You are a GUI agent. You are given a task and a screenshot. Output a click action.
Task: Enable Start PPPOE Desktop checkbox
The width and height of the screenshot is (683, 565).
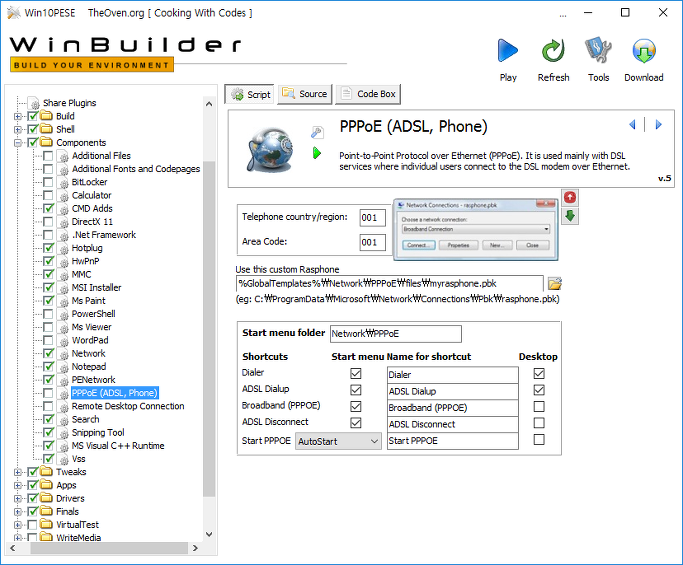click(539, 440)
